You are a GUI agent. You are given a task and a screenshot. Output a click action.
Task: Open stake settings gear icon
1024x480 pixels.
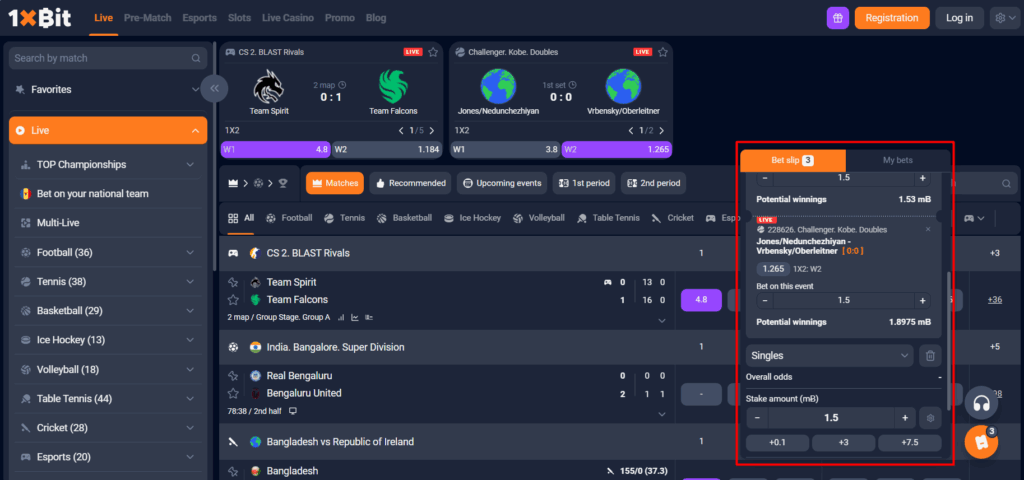tap(931, 418)
